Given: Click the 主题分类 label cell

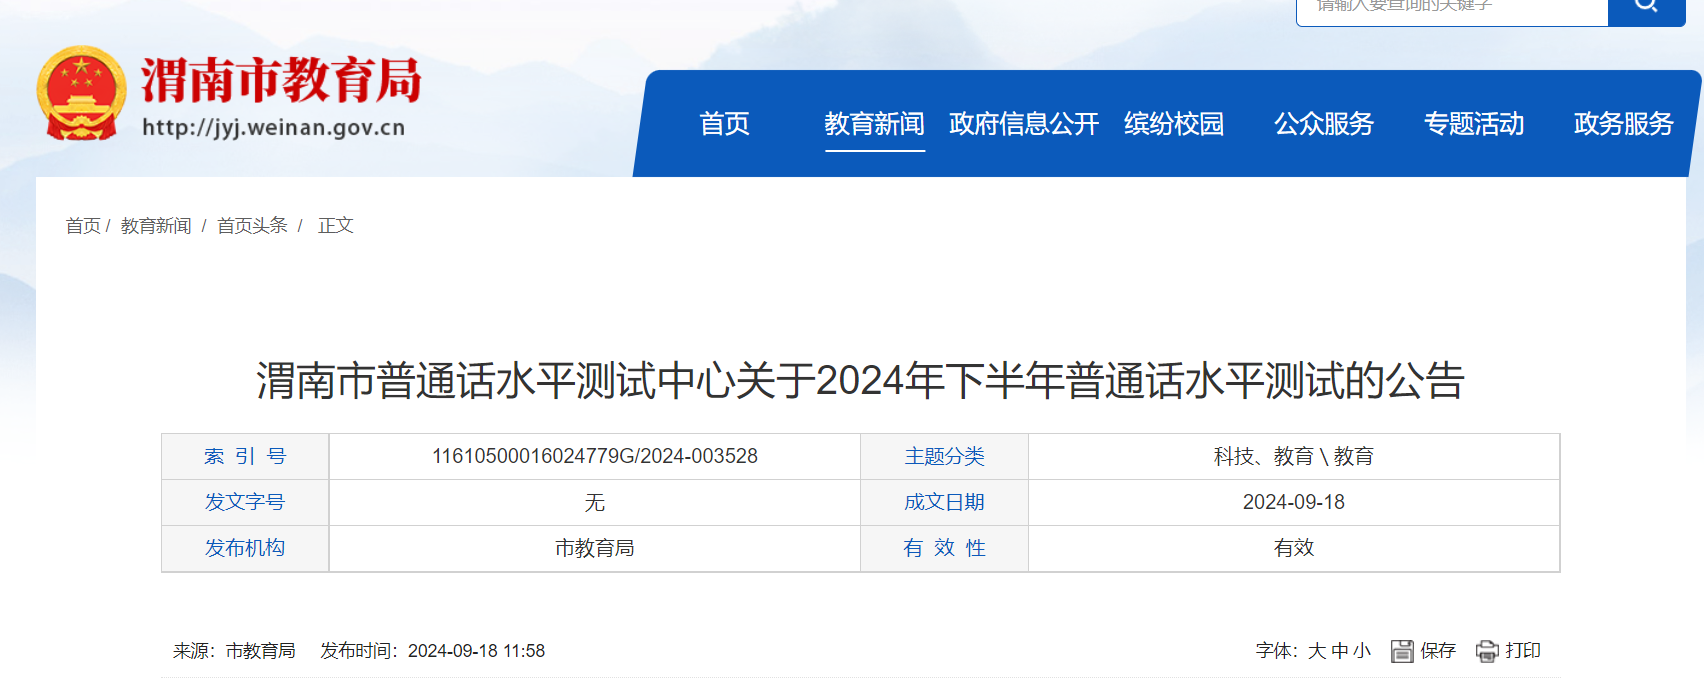Looking at the screenshot, I should [945, 457].
